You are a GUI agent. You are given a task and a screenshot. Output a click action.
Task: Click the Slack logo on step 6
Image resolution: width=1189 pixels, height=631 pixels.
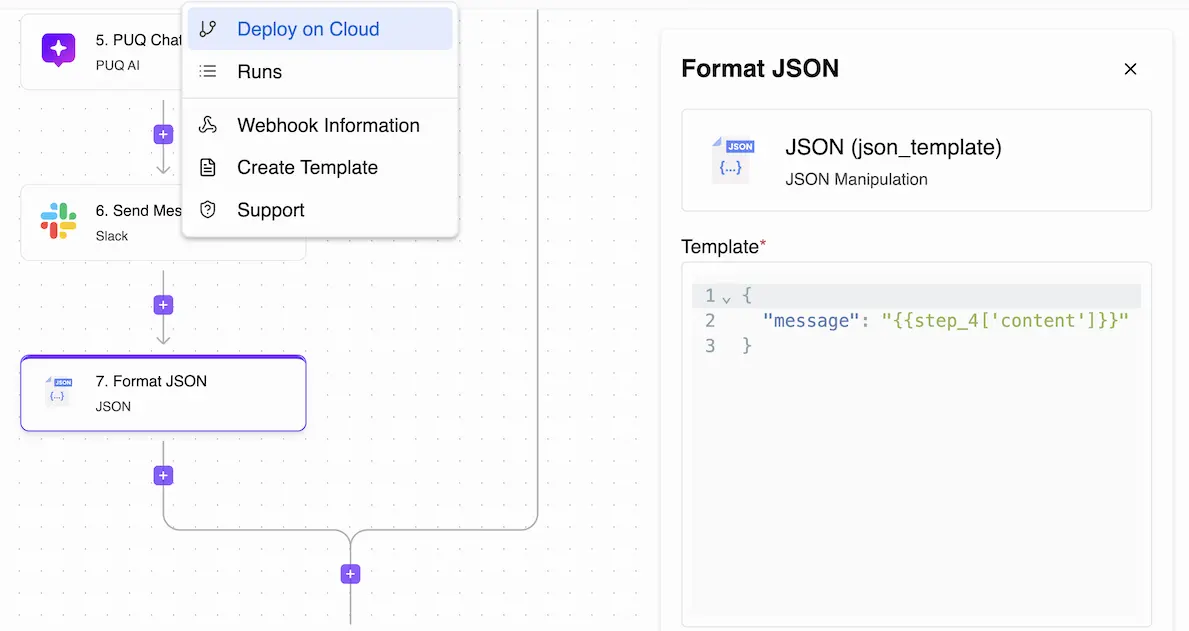[59, 221]
